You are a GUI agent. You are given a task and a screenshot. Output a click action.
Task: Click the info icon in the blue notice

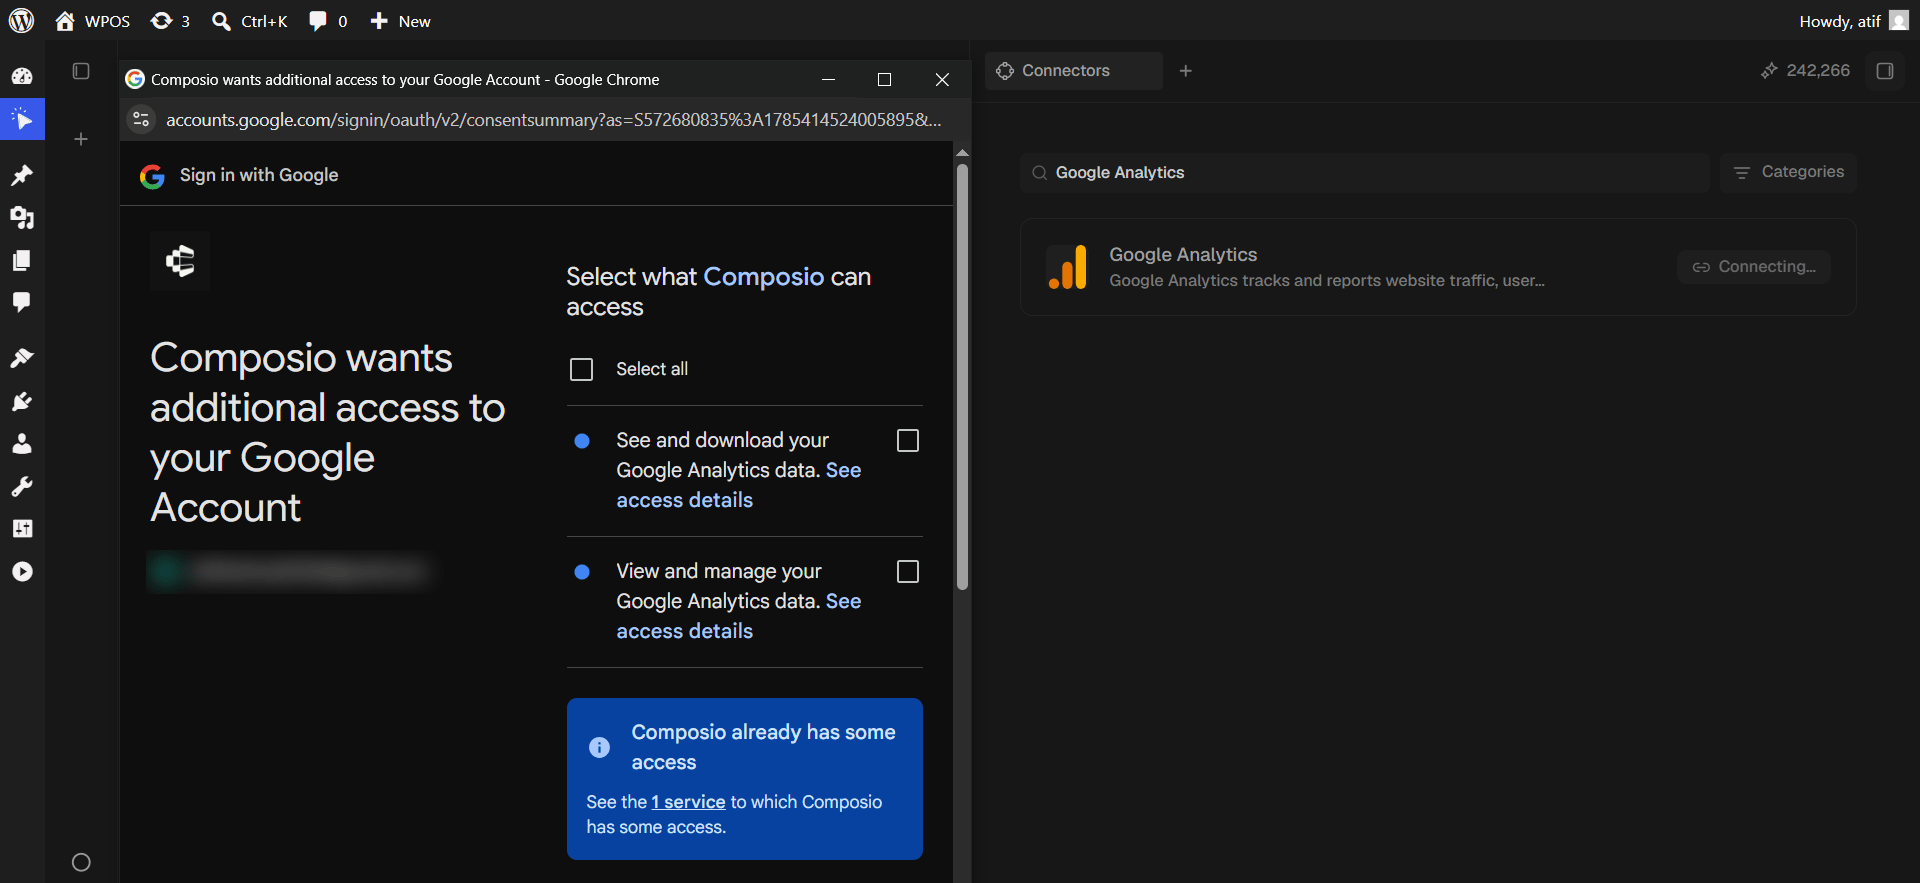599,747
